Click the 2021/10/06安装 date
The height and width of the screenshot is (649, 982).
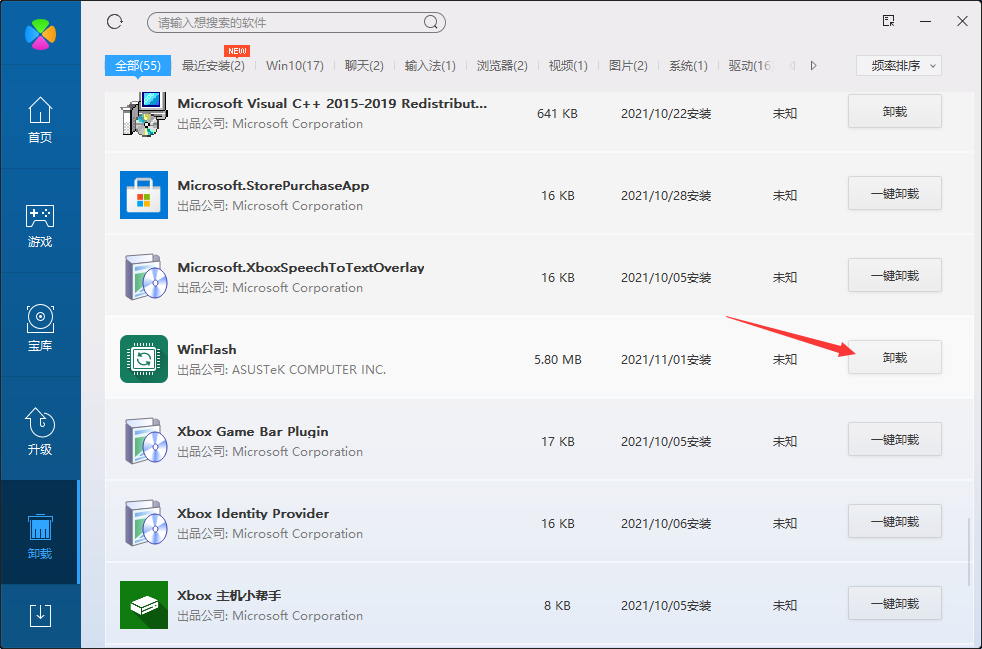[x=666, y=524]
